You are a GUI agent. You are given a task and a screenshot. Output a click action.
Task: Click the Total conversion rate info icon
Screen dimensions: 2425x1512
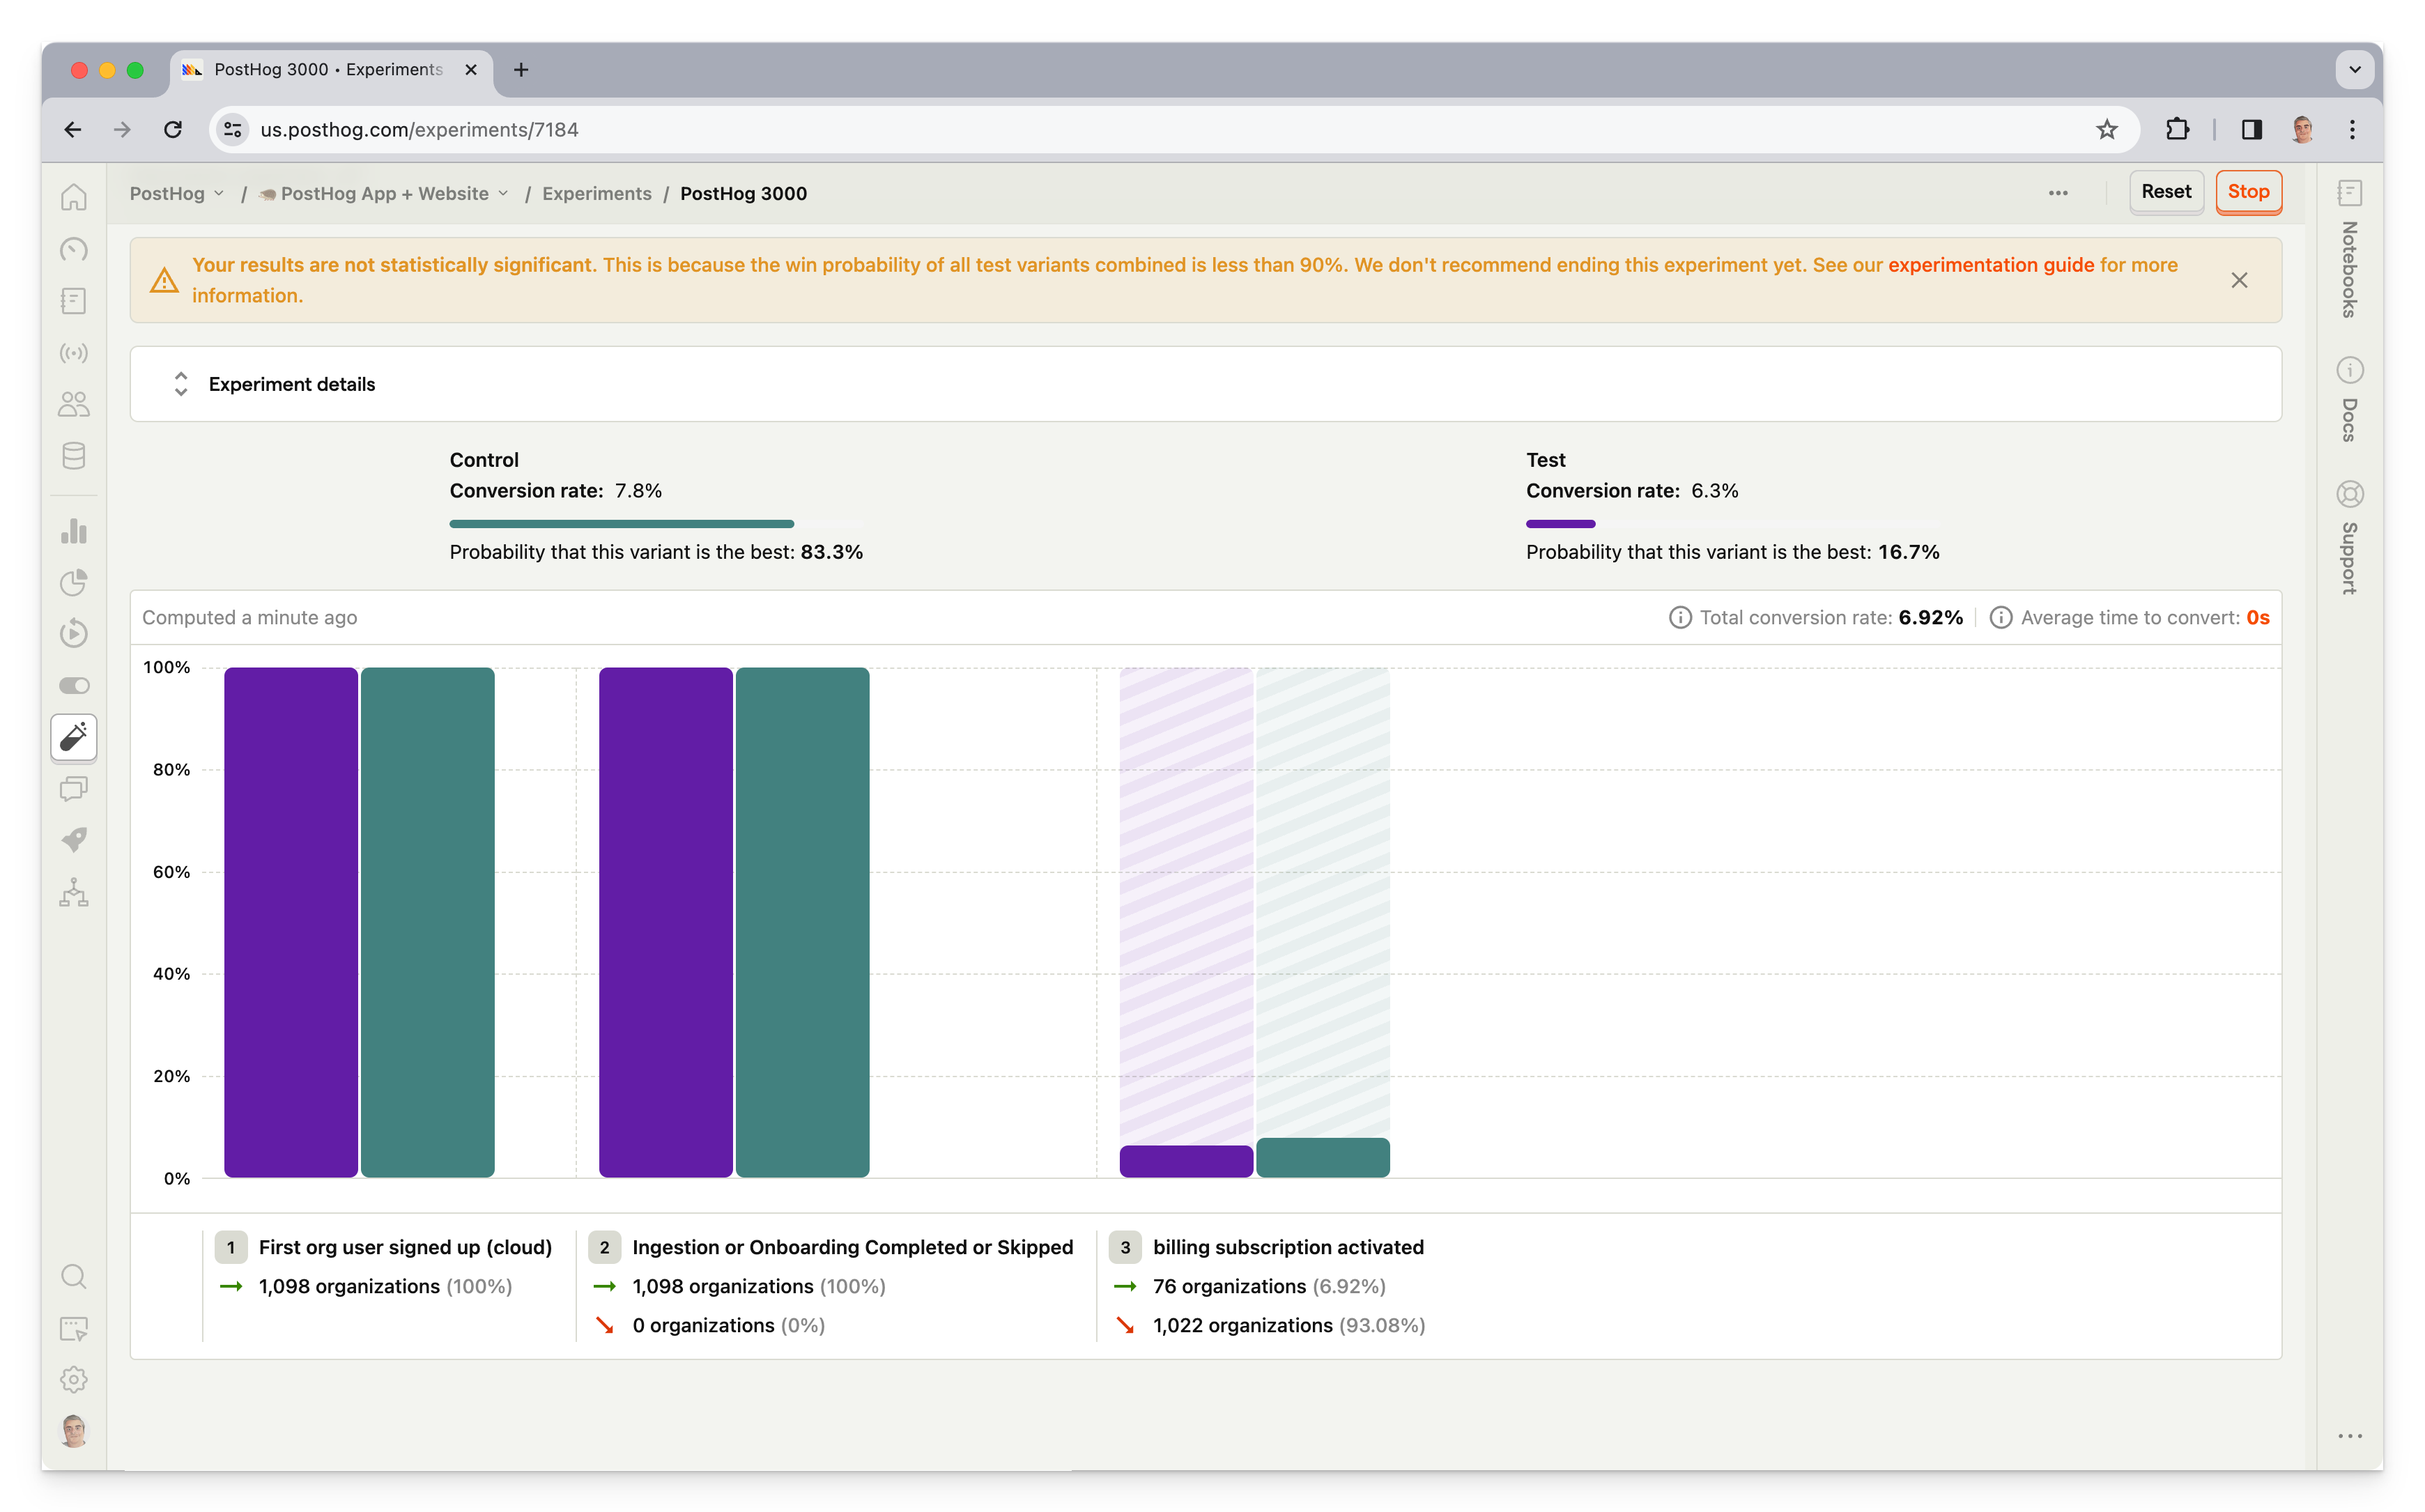click(x=1680, y=618)
